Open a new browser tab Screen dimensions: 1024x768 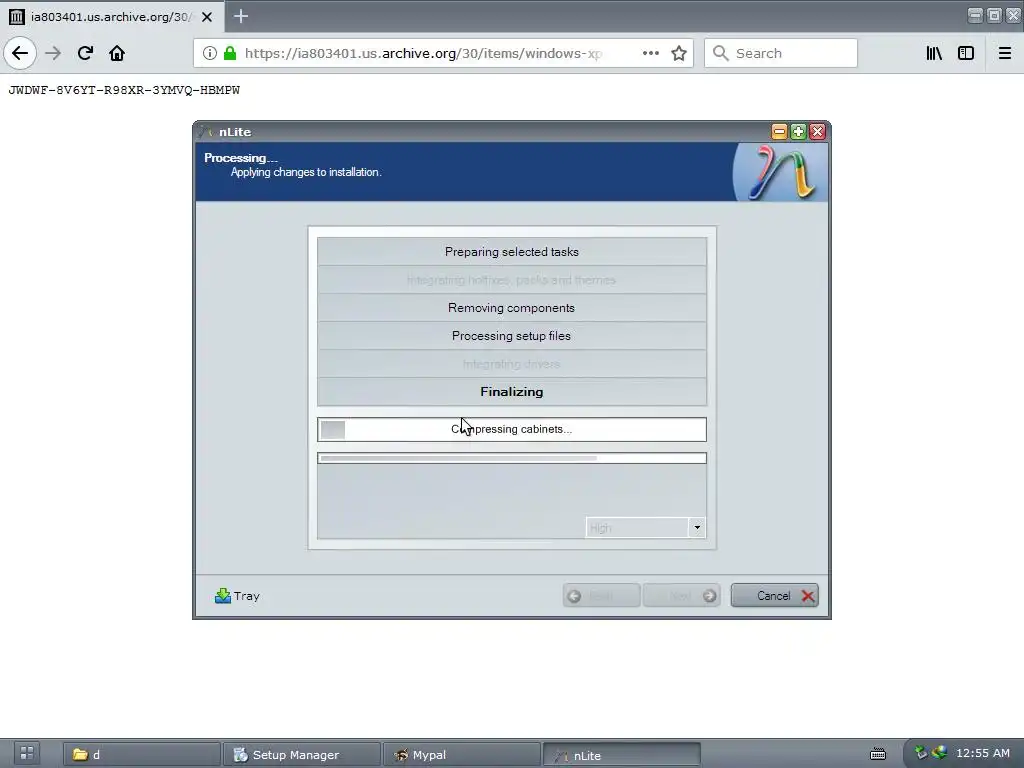[x=241, y=16]
